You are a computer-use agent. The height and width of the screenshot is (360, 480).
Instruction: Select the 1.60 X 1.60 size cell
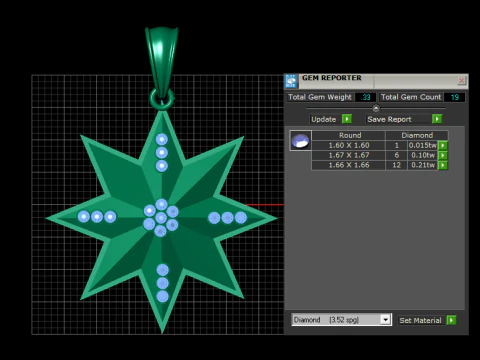pyautogui.click(x=349, y=145)
